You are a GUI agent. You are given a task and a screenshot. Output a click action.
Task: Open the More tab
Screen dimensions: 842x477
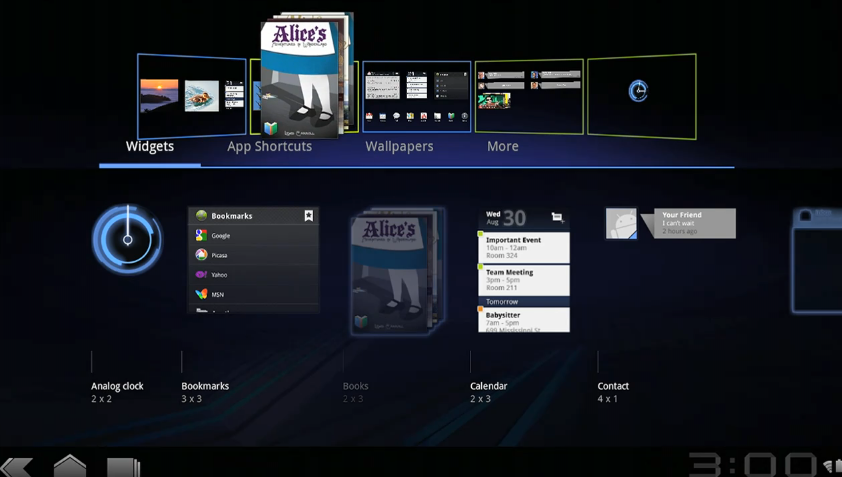point(503,146)
